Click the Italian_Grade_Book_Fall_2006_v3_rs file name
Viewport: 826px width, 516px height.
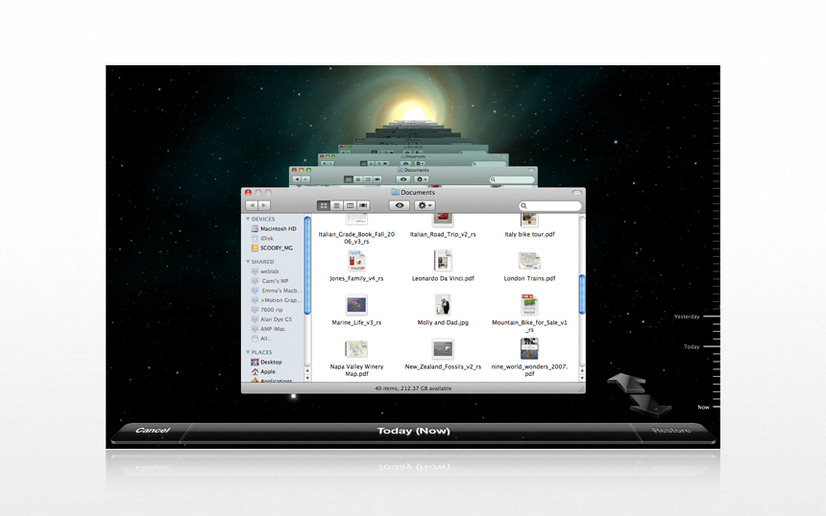tap(357, 237)
